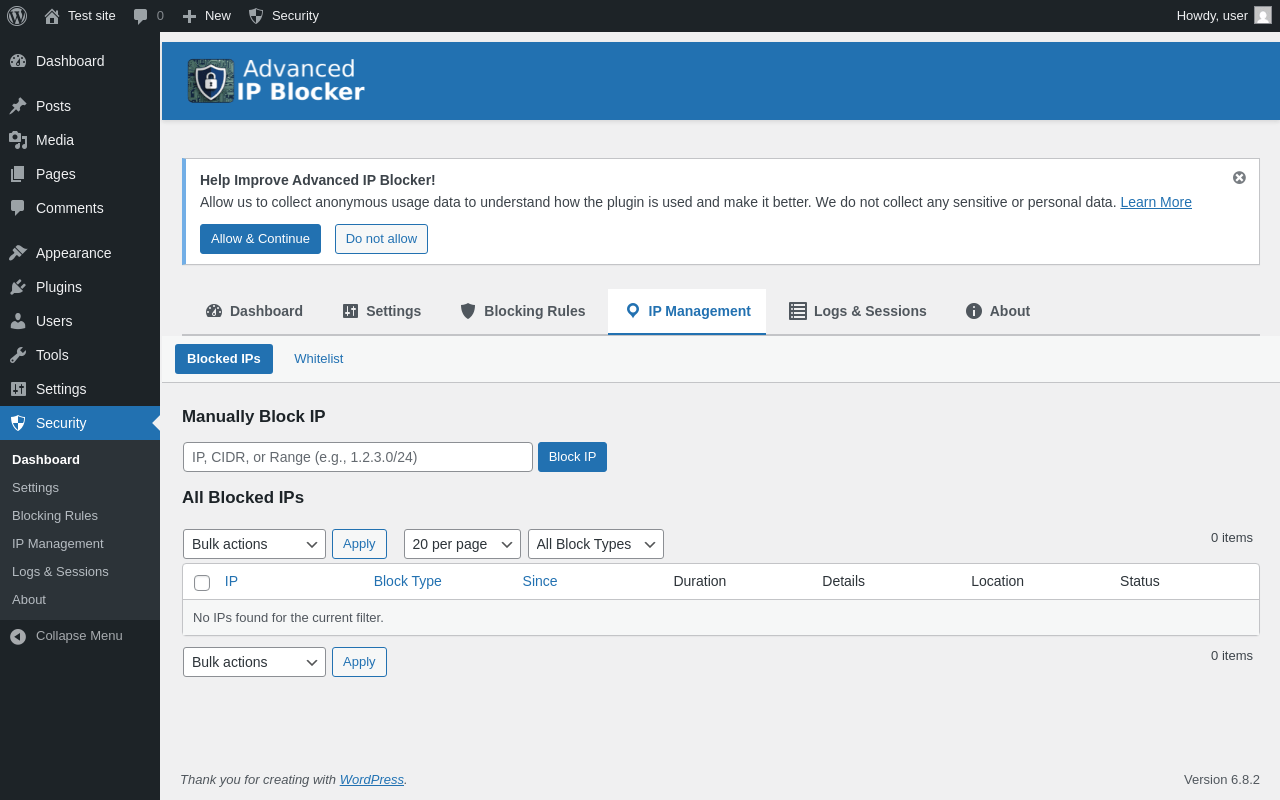Open Dashboard submenu item under Security
This screenshot has width=1280, height=800.
(x=46, y=460)
